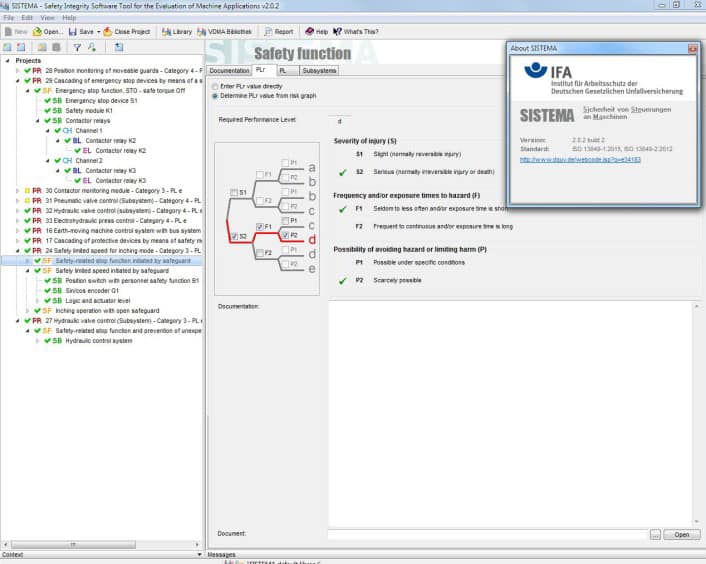Select the Sin/cos encoder G1 row
The height and width of the screenshot is (564, 706).
(92, 291)
